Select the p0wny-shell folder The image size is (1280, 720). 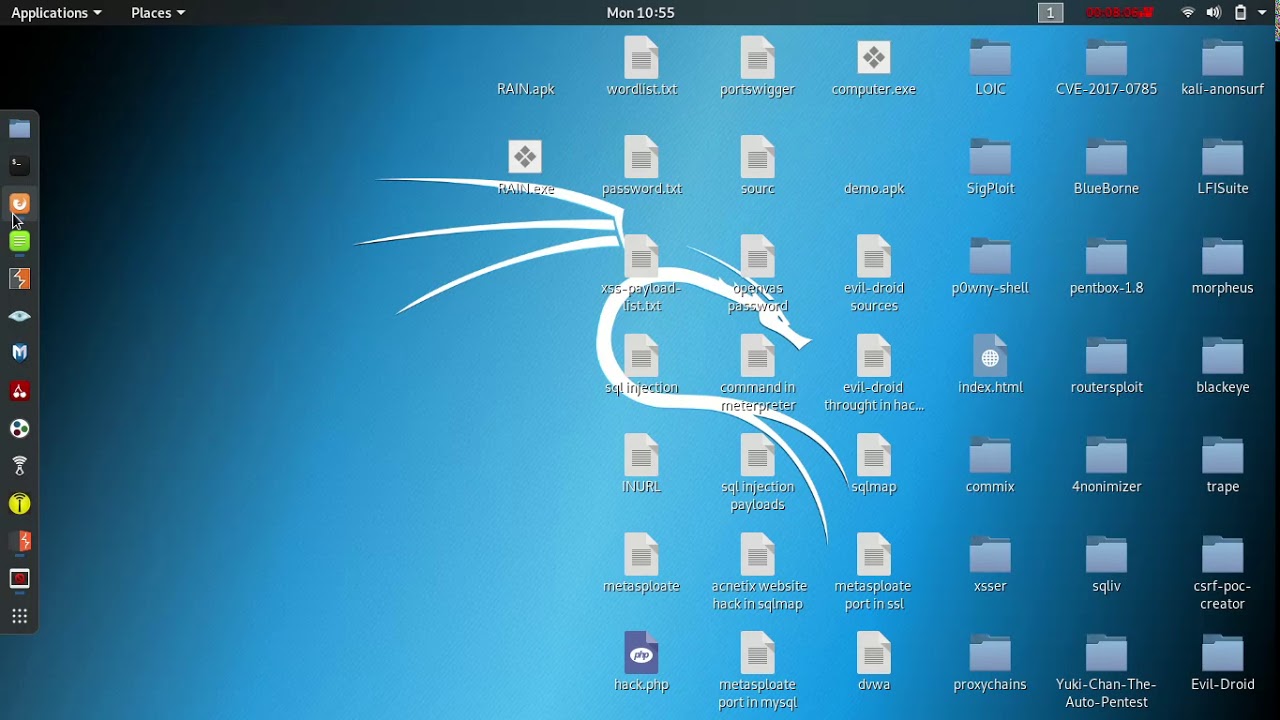pos(990,266)
